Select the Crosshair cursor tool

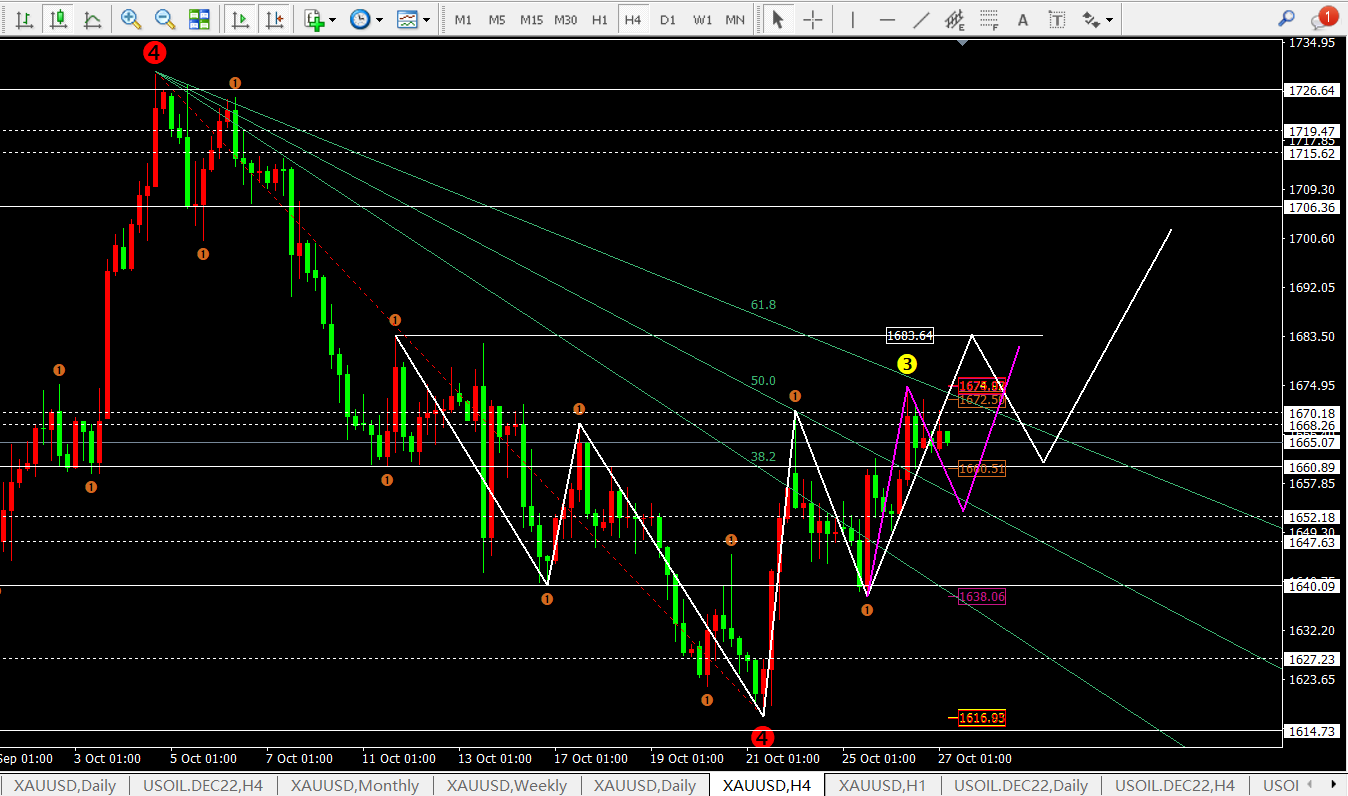(x=814, y=19)
